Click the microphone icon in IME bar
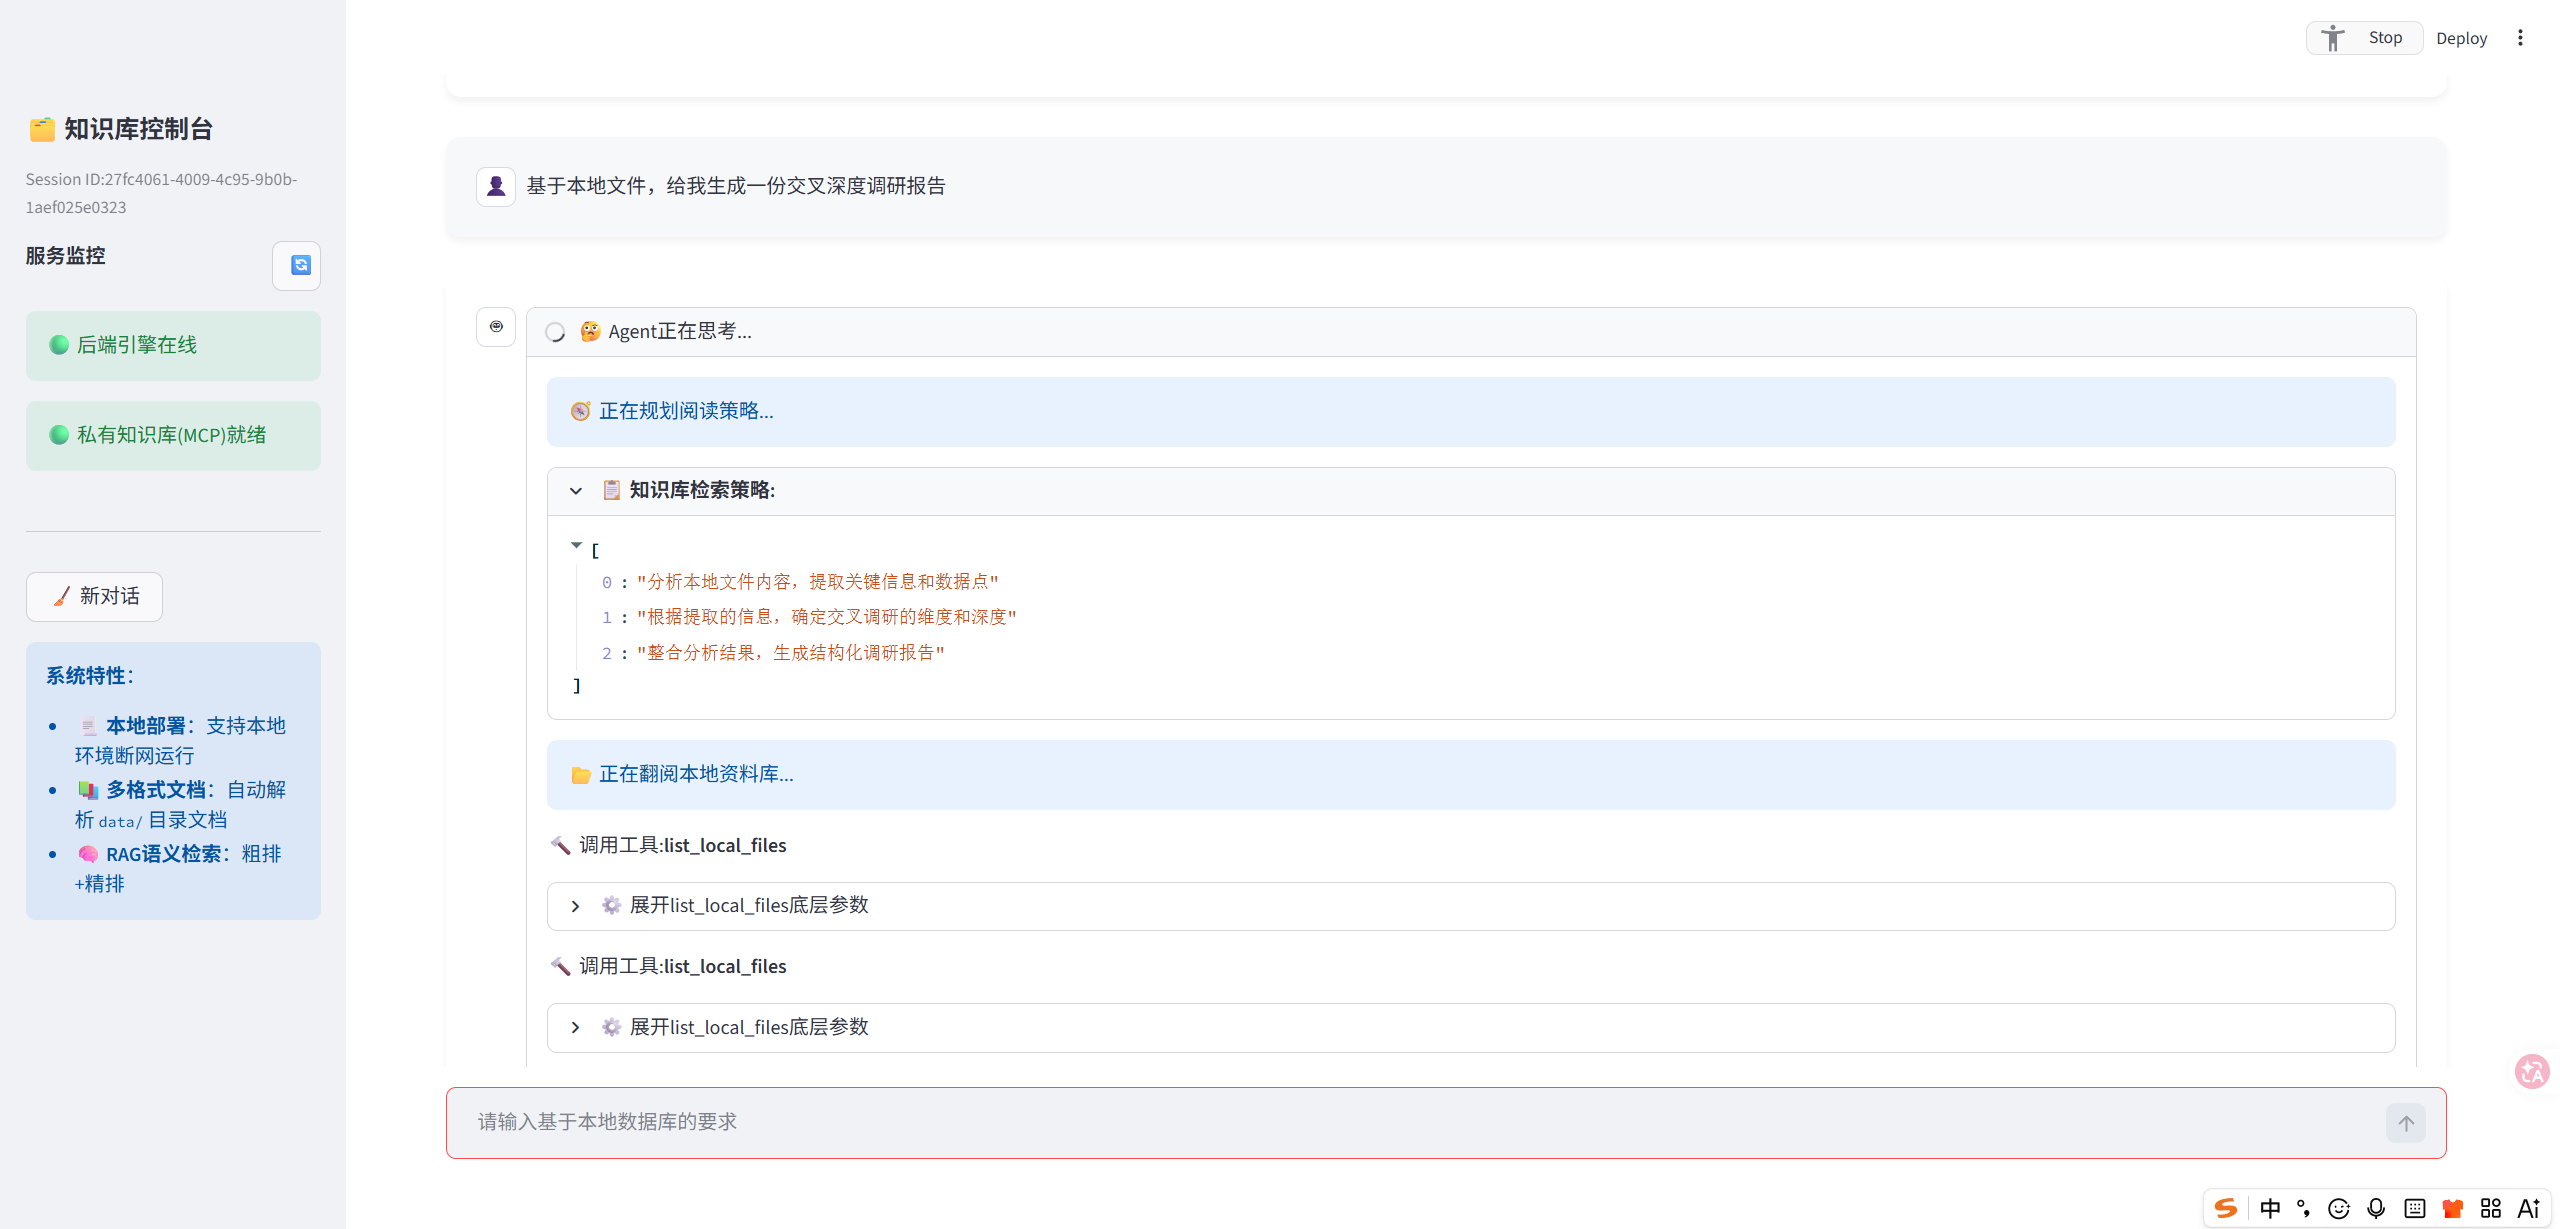 (2377, 1208)
